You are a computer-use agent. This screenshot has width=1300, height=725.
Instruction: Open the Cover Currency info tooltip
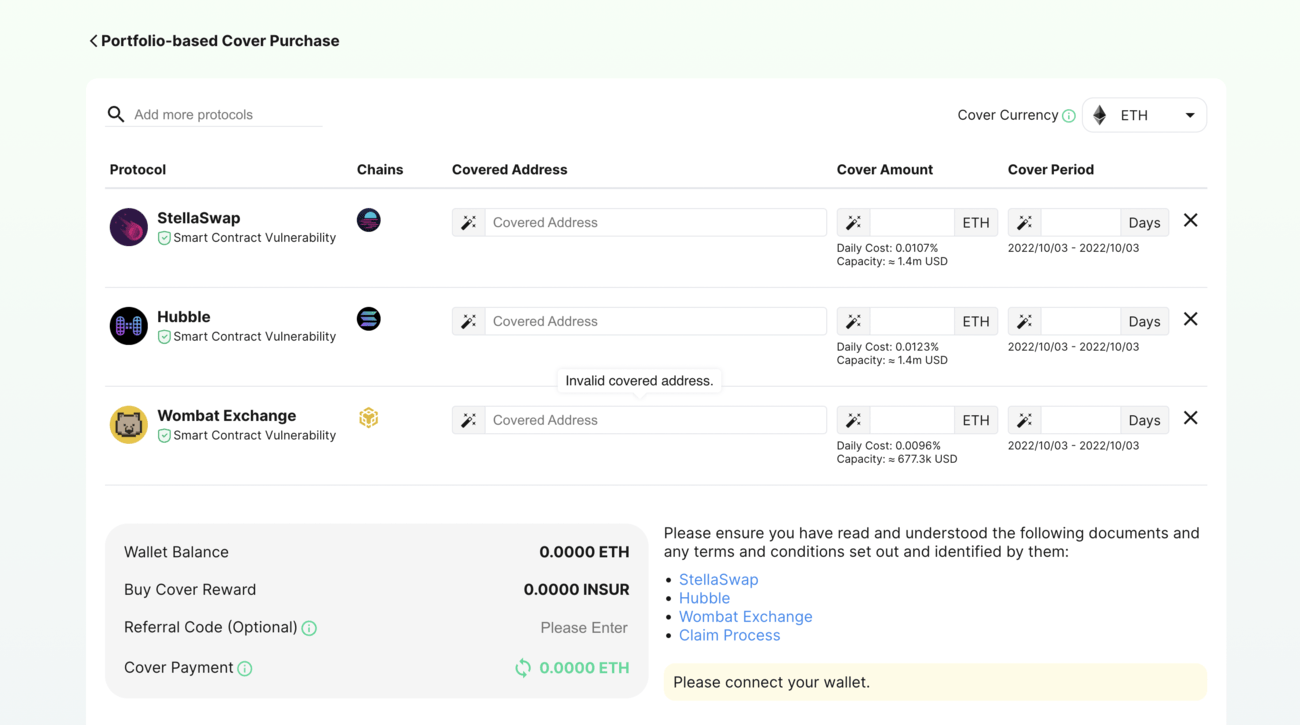tap(1069, 116)
